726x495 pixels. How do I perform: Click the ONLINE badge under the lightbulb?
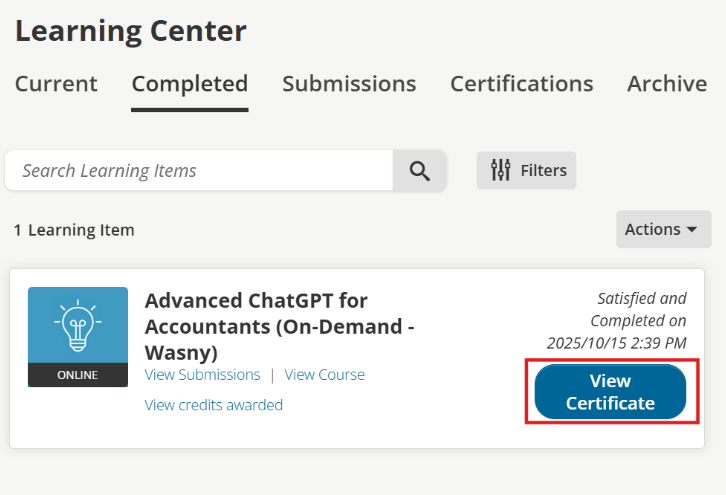[x=78, y=376]
